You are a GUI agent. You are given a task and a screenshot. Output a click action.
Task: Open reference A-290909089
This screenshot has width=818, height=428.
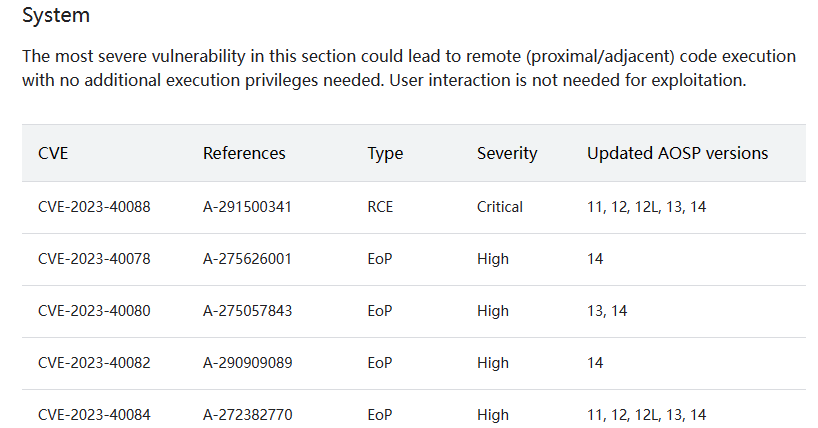(x=247, y=363)
